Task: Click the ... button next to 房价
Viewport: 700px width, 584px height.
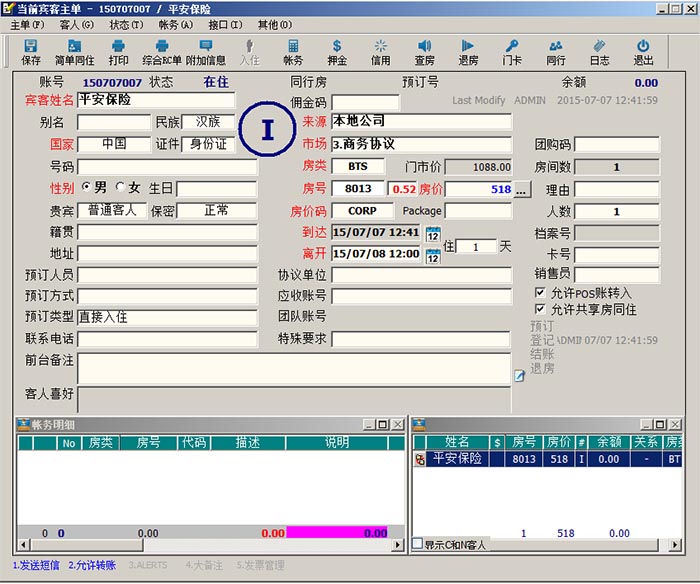Action: coord(521,190)
